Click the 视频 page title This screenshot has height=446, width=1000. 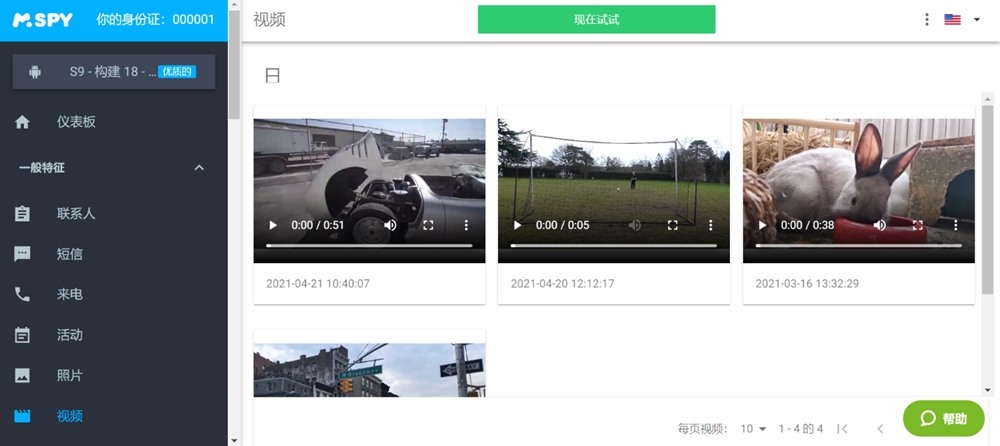[269, 20]
